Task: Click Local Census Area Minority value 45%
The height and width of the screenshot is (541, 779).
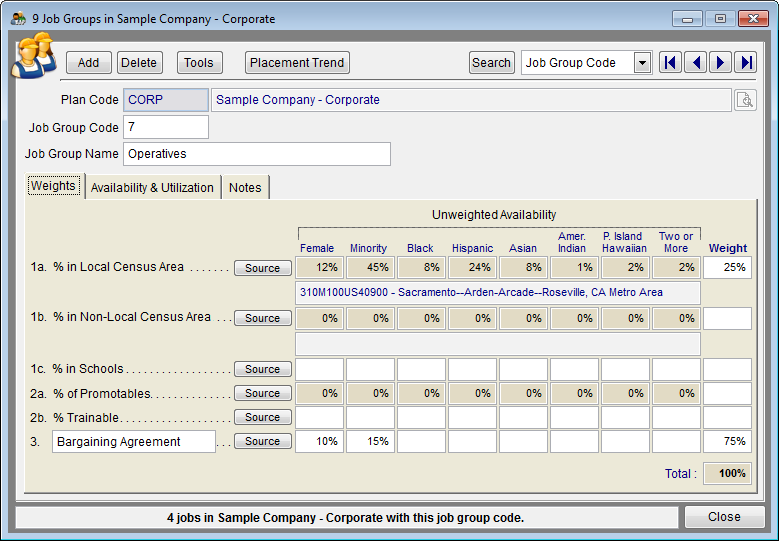Action: tap(371, 267)
